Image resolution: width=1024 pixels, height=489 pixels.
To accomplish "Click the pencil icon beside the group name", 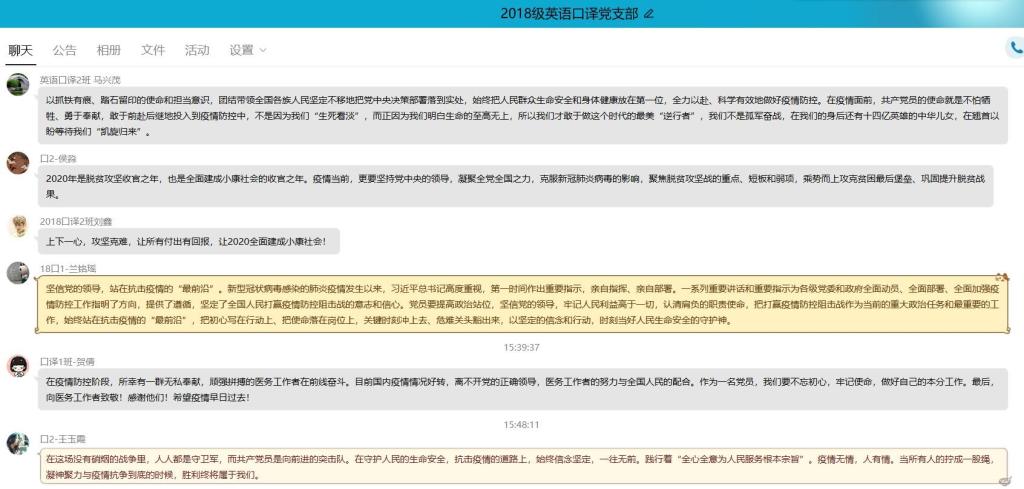I will (x=649, y=13).
